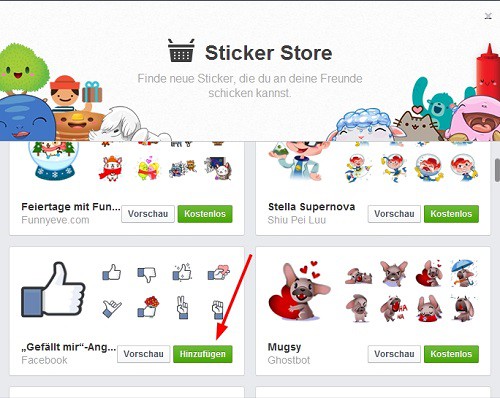Select the shaka hand sticker
Screen dimensions: 500x398
point(111,308)
